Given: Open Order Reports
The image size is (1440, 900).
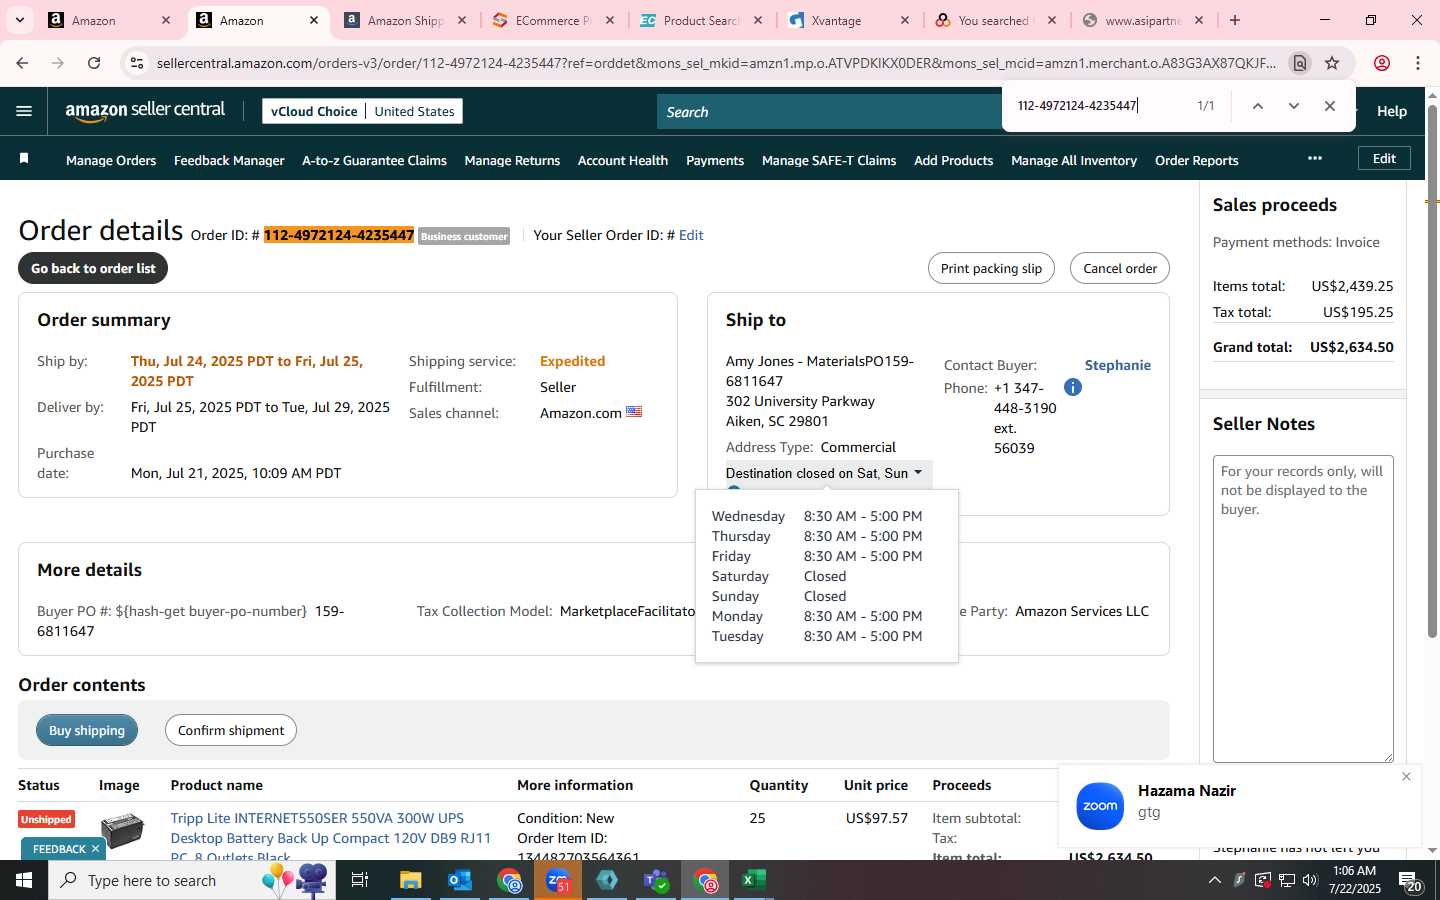Looking at the screenshot, I should point(1196,160).
